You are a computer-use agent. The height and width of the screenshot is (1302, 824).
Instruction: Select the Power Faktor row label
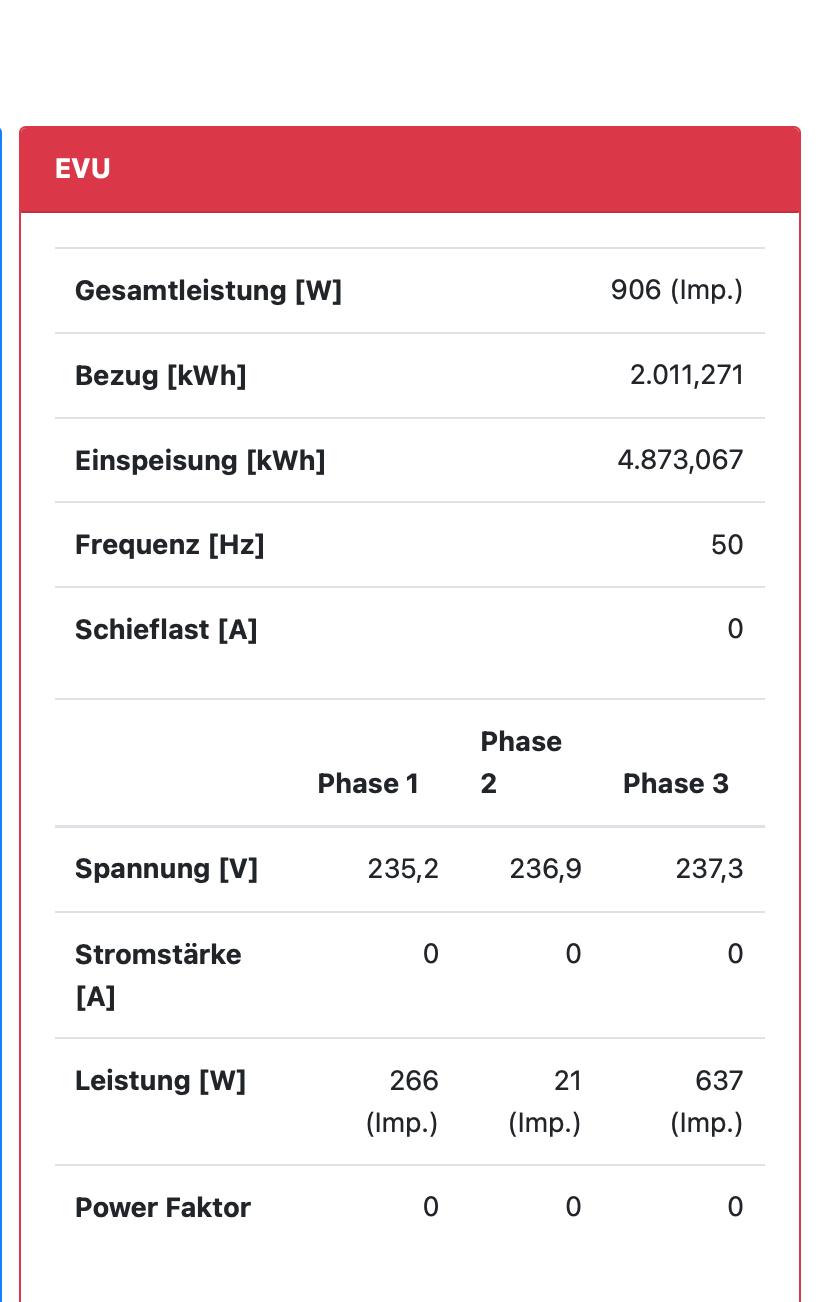pos(163,1208)
